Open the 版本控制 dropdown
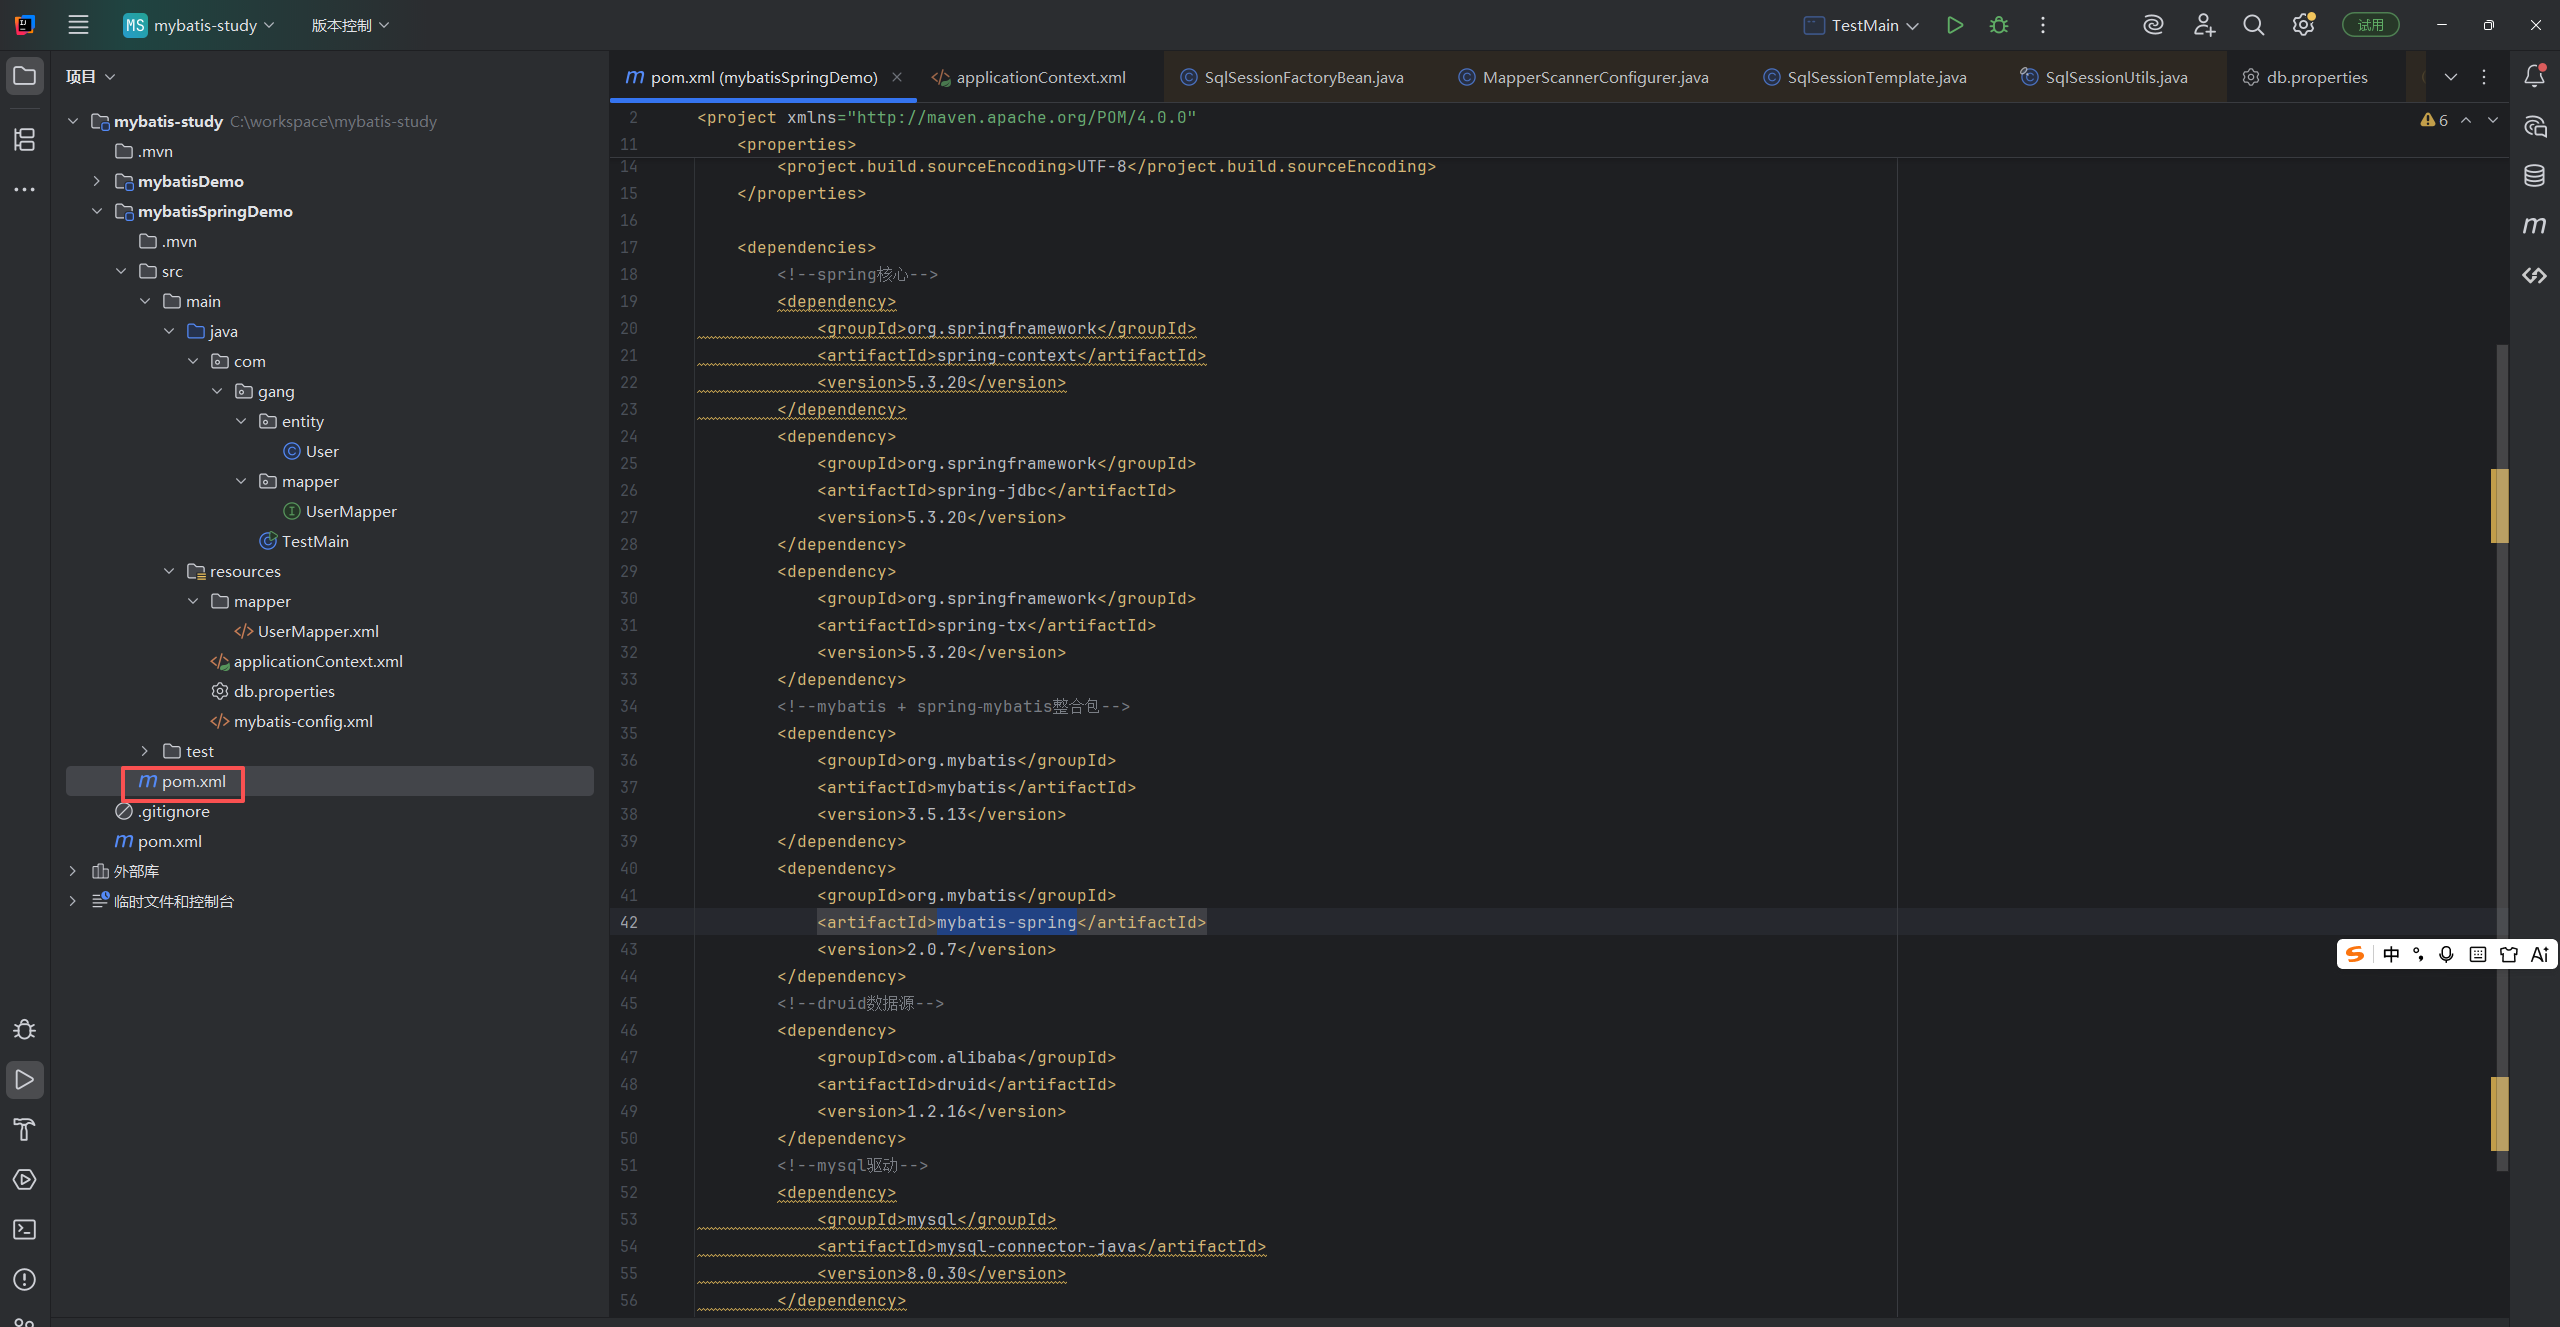2560x1327 pixels. 350,25
